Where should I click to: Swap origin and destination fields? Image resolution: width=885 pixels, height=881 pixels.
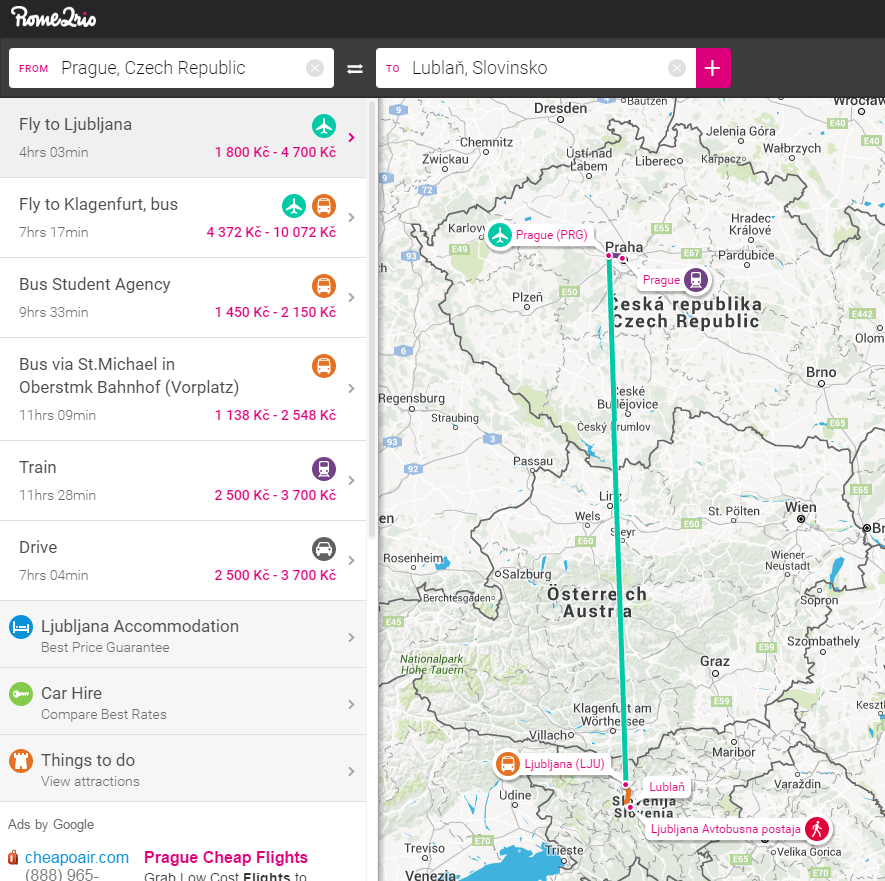tap(355, 69)
